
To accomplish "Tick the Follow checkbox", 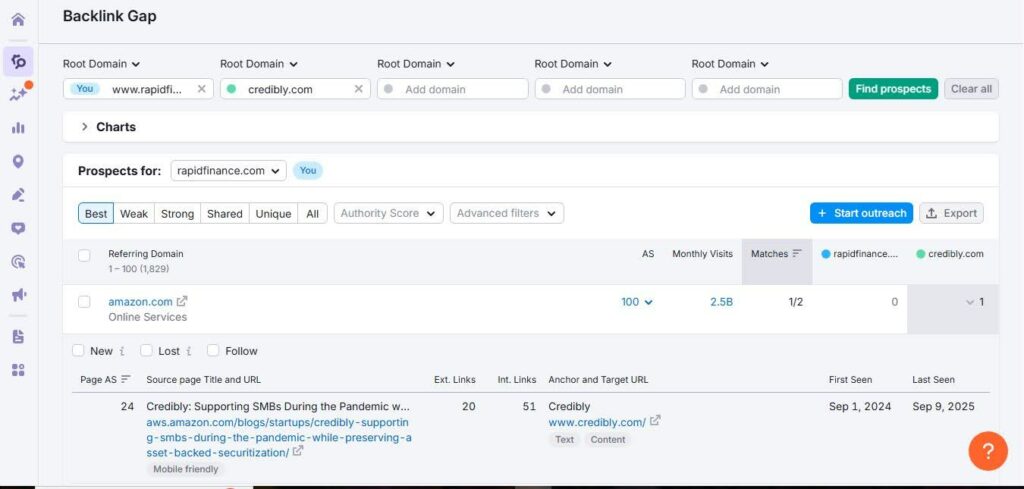I will tap(213, 351).
